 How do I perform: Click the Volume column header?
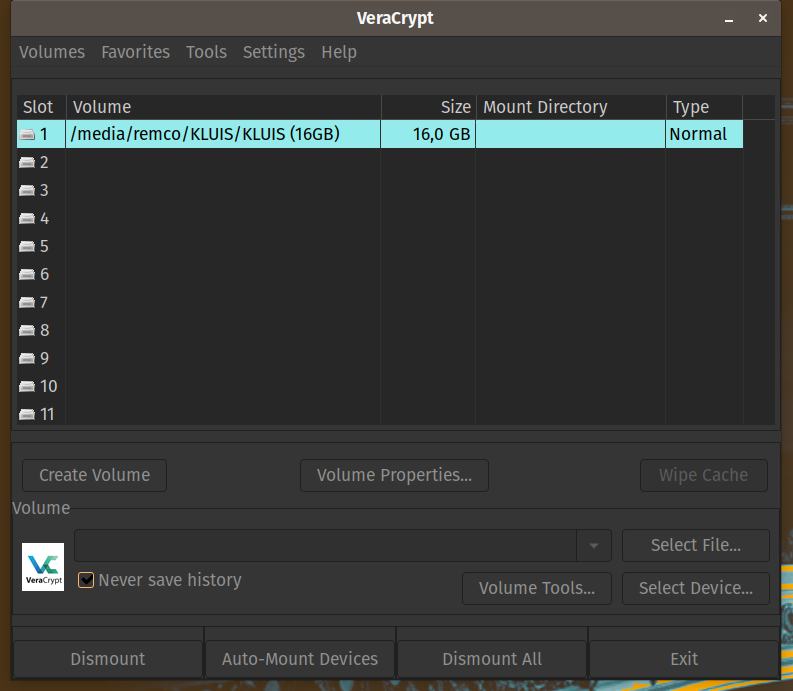coord(224,107)
